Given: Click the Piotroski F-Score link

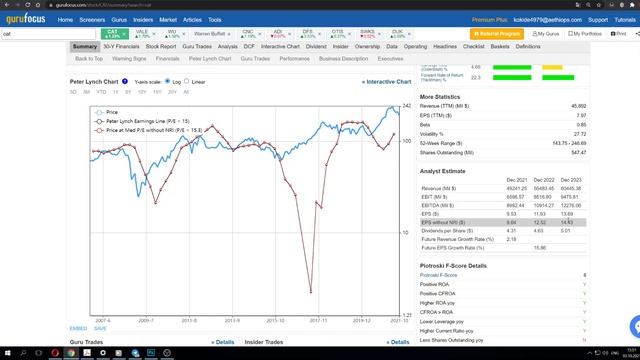Looking at the screenshot, I should 438,275.
